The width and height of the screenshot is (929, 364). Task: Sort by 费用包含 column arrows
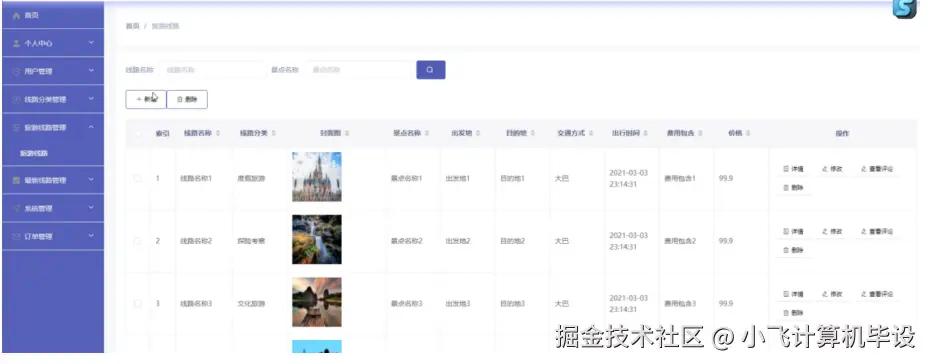point(700,133)
